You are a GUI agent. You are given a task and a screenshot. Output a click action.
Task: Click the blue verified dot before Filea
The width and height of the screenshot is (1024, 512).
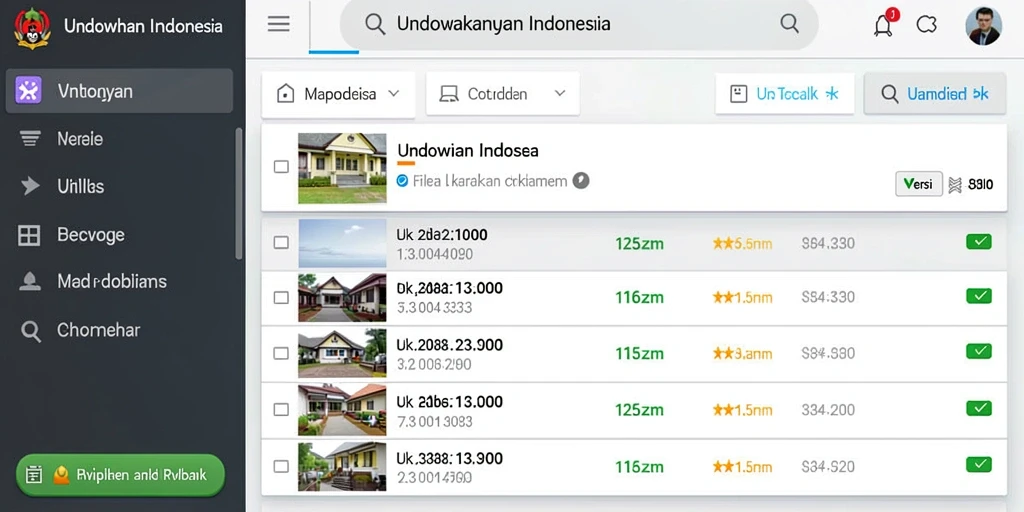pos(402,181)
